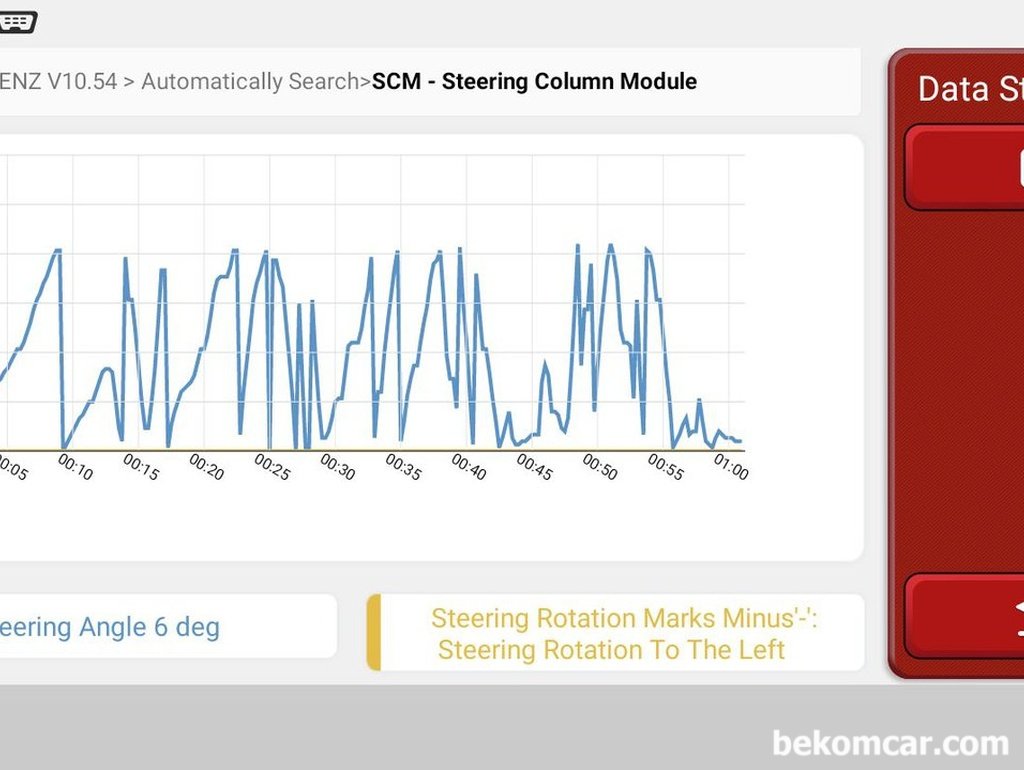Select the 01:00 time axis marker
1024x770 pixels.
tap(730, 467)
